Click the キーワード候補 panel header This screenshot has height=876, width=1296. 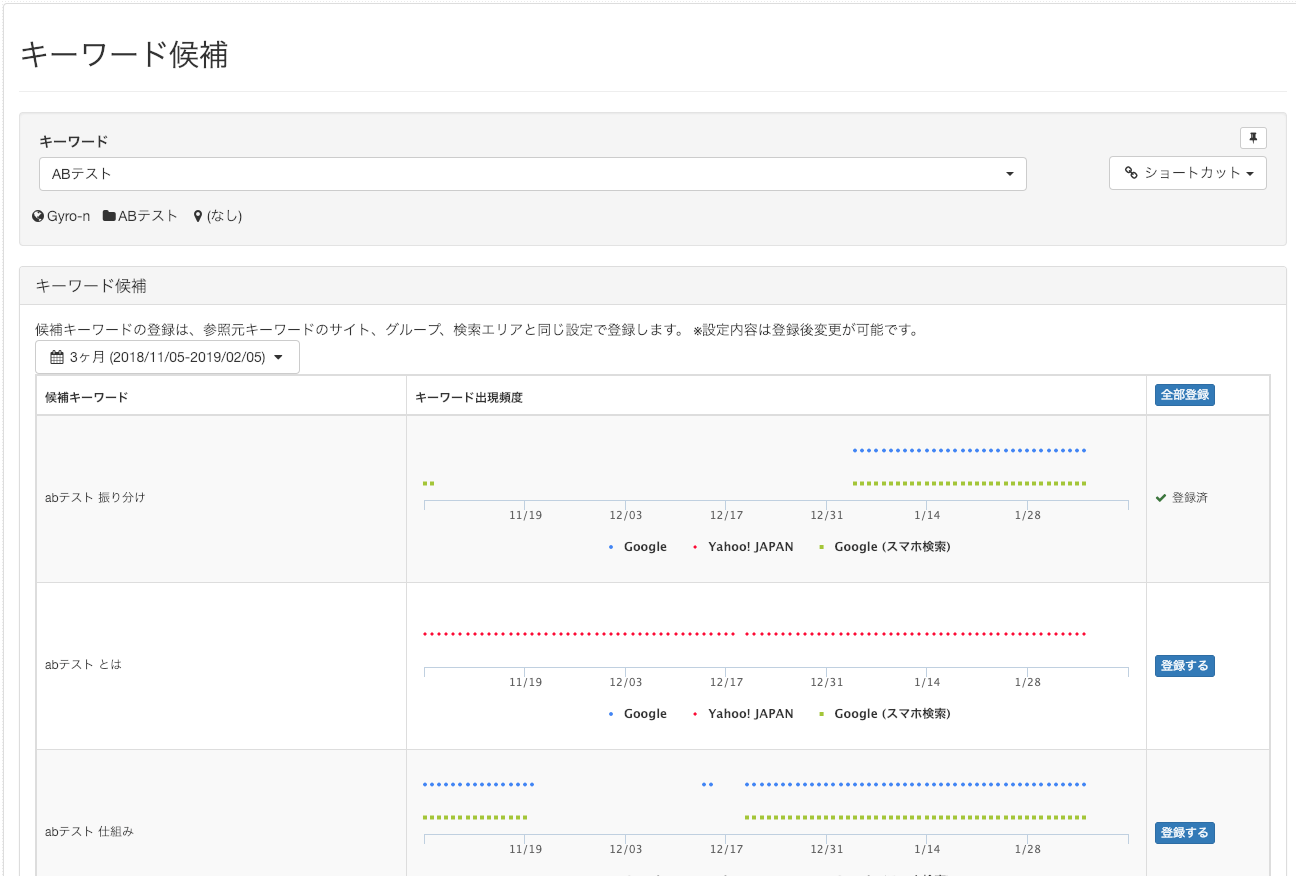coord(652,286)
